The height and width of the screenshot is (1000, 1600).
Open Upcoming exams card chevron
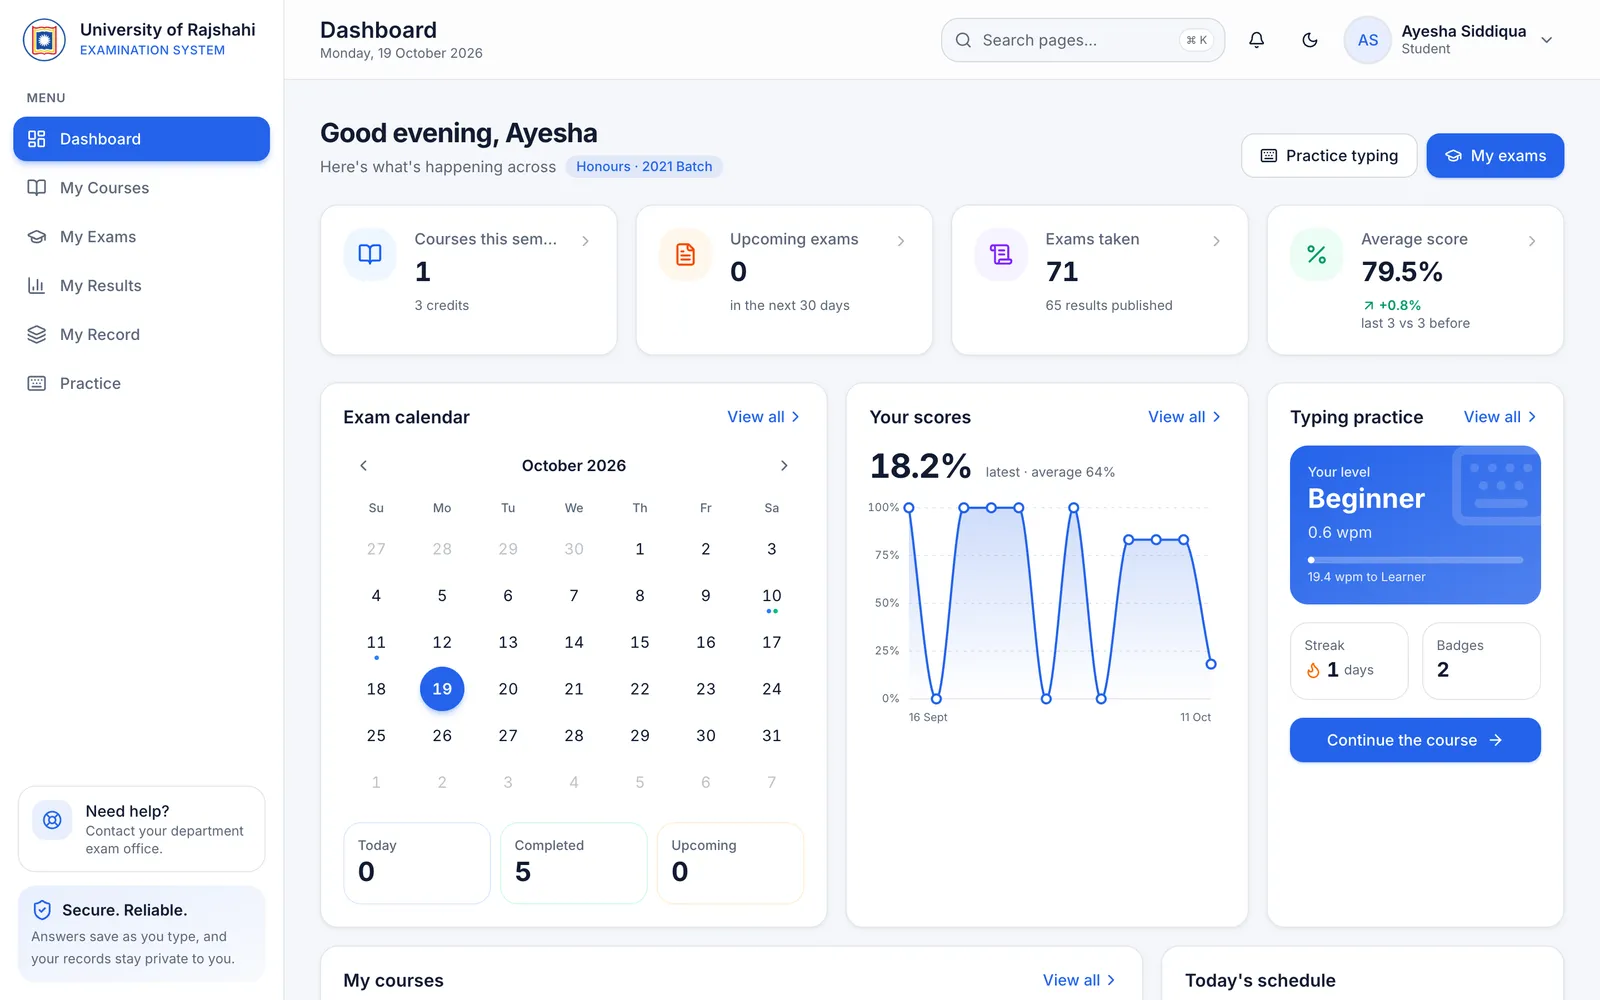[901, 241]
